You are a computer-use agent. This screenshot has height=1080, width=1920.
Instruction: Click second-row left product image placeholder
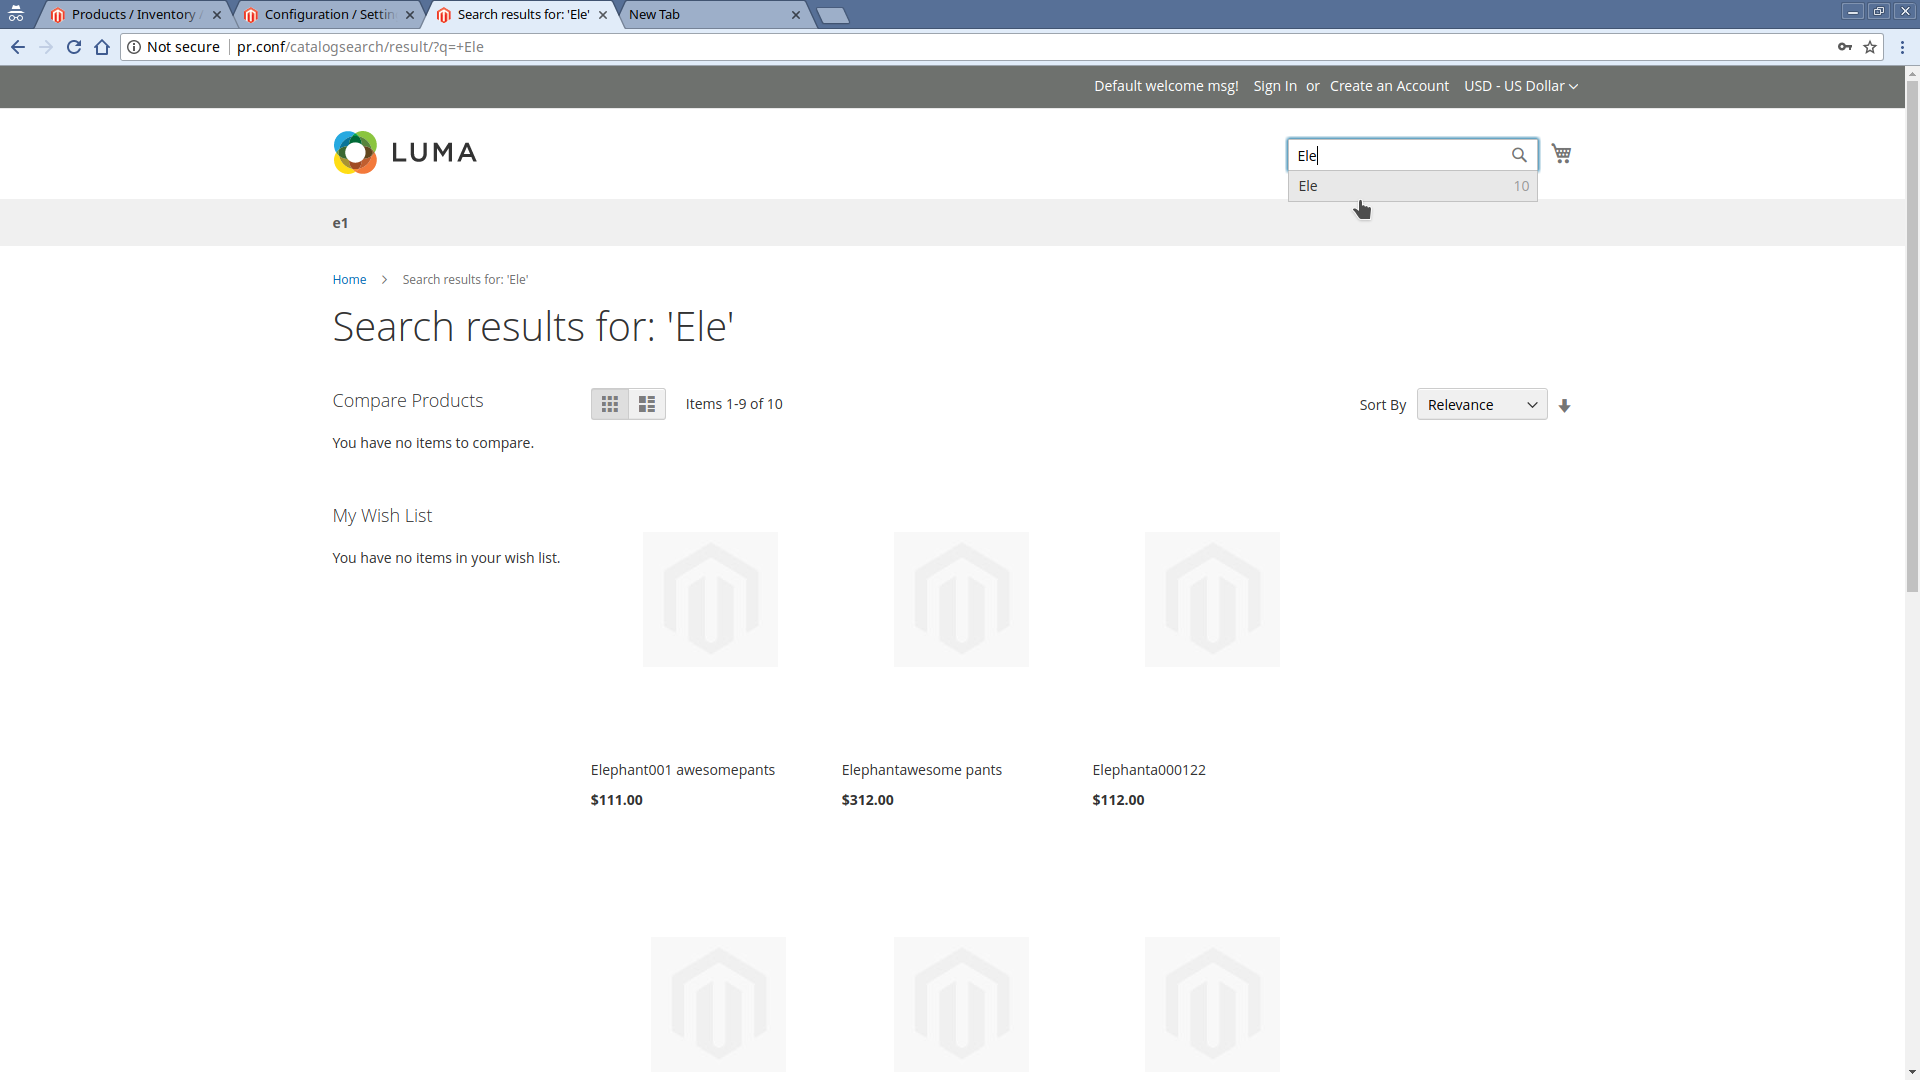pos(718,1004)
